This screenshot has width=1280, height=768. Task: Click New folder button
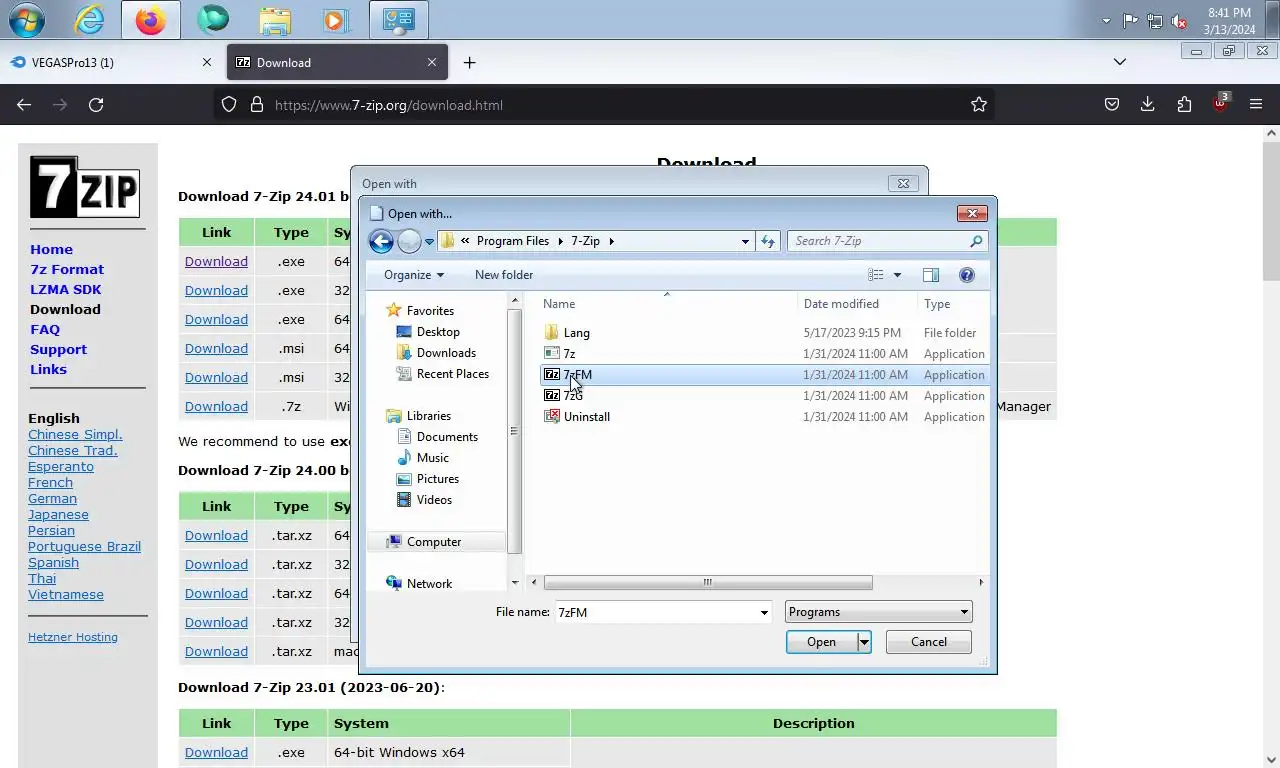click(504, 275)
